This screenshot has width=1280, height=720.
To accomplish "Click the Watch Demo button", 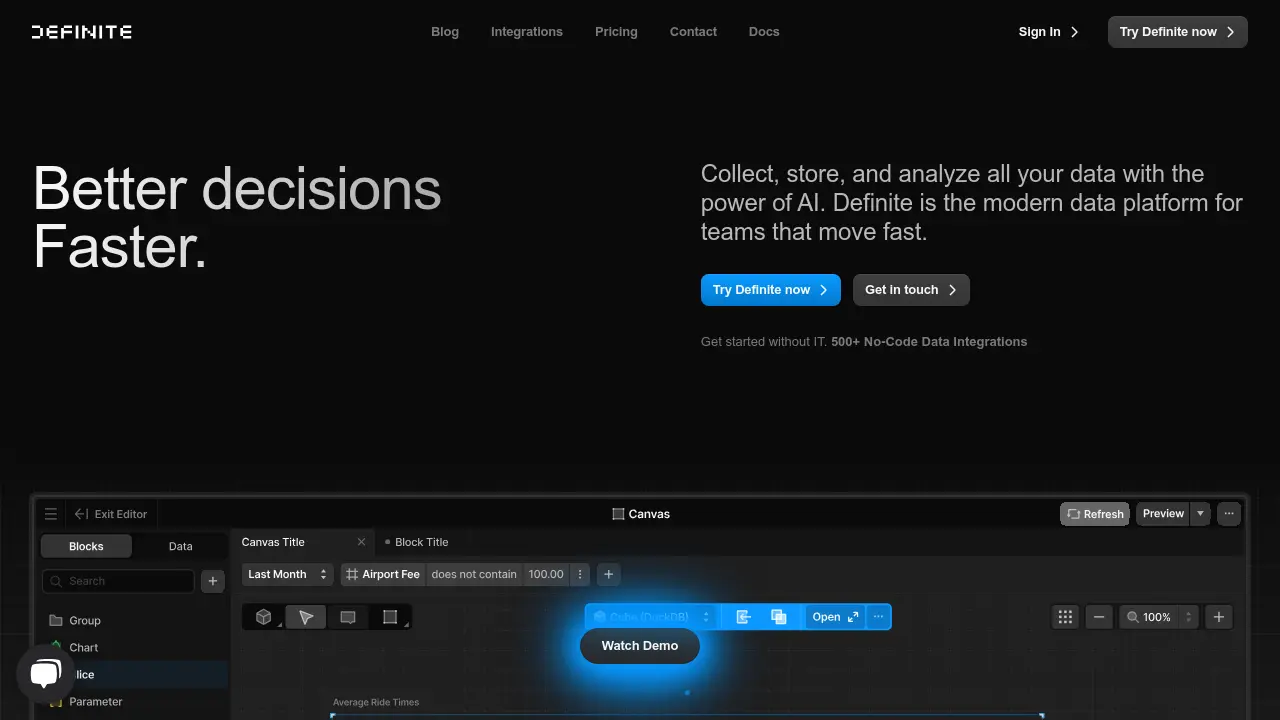I will coord(640,645).
